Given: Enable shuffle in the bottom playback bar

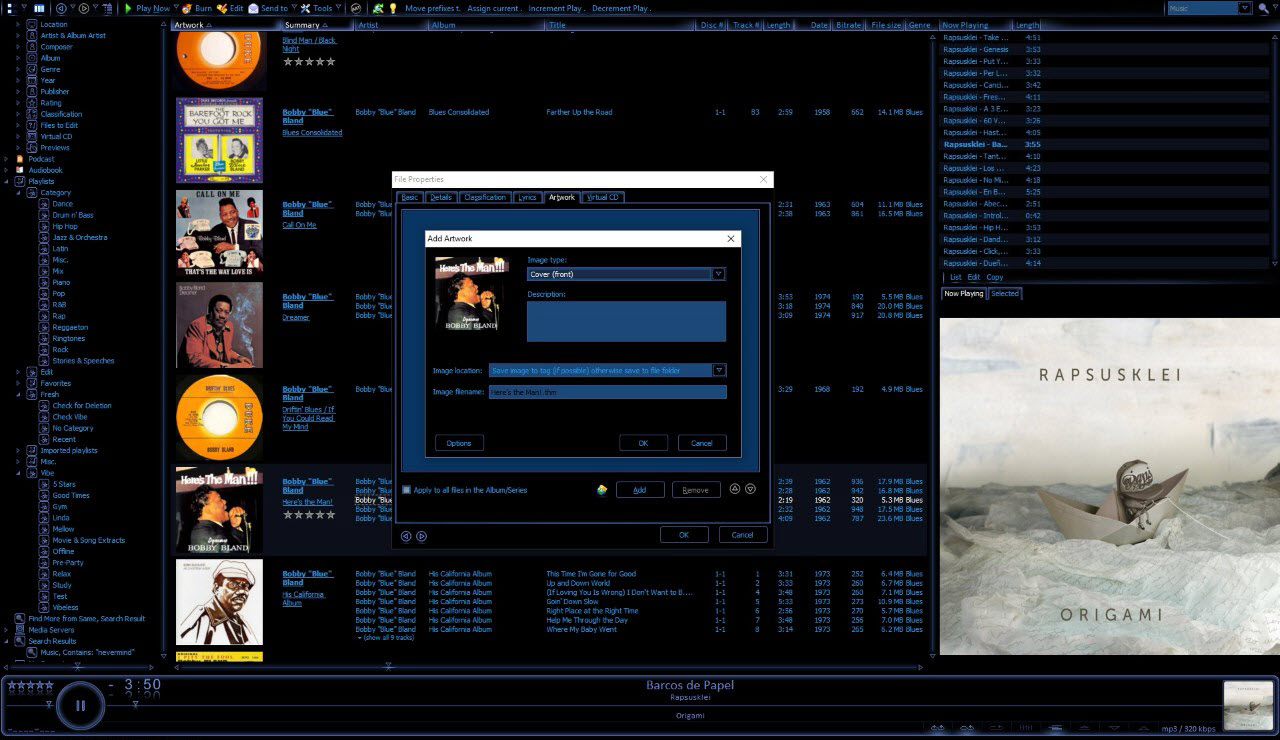Looking at the screenshot, I should (x=937, y=728).
